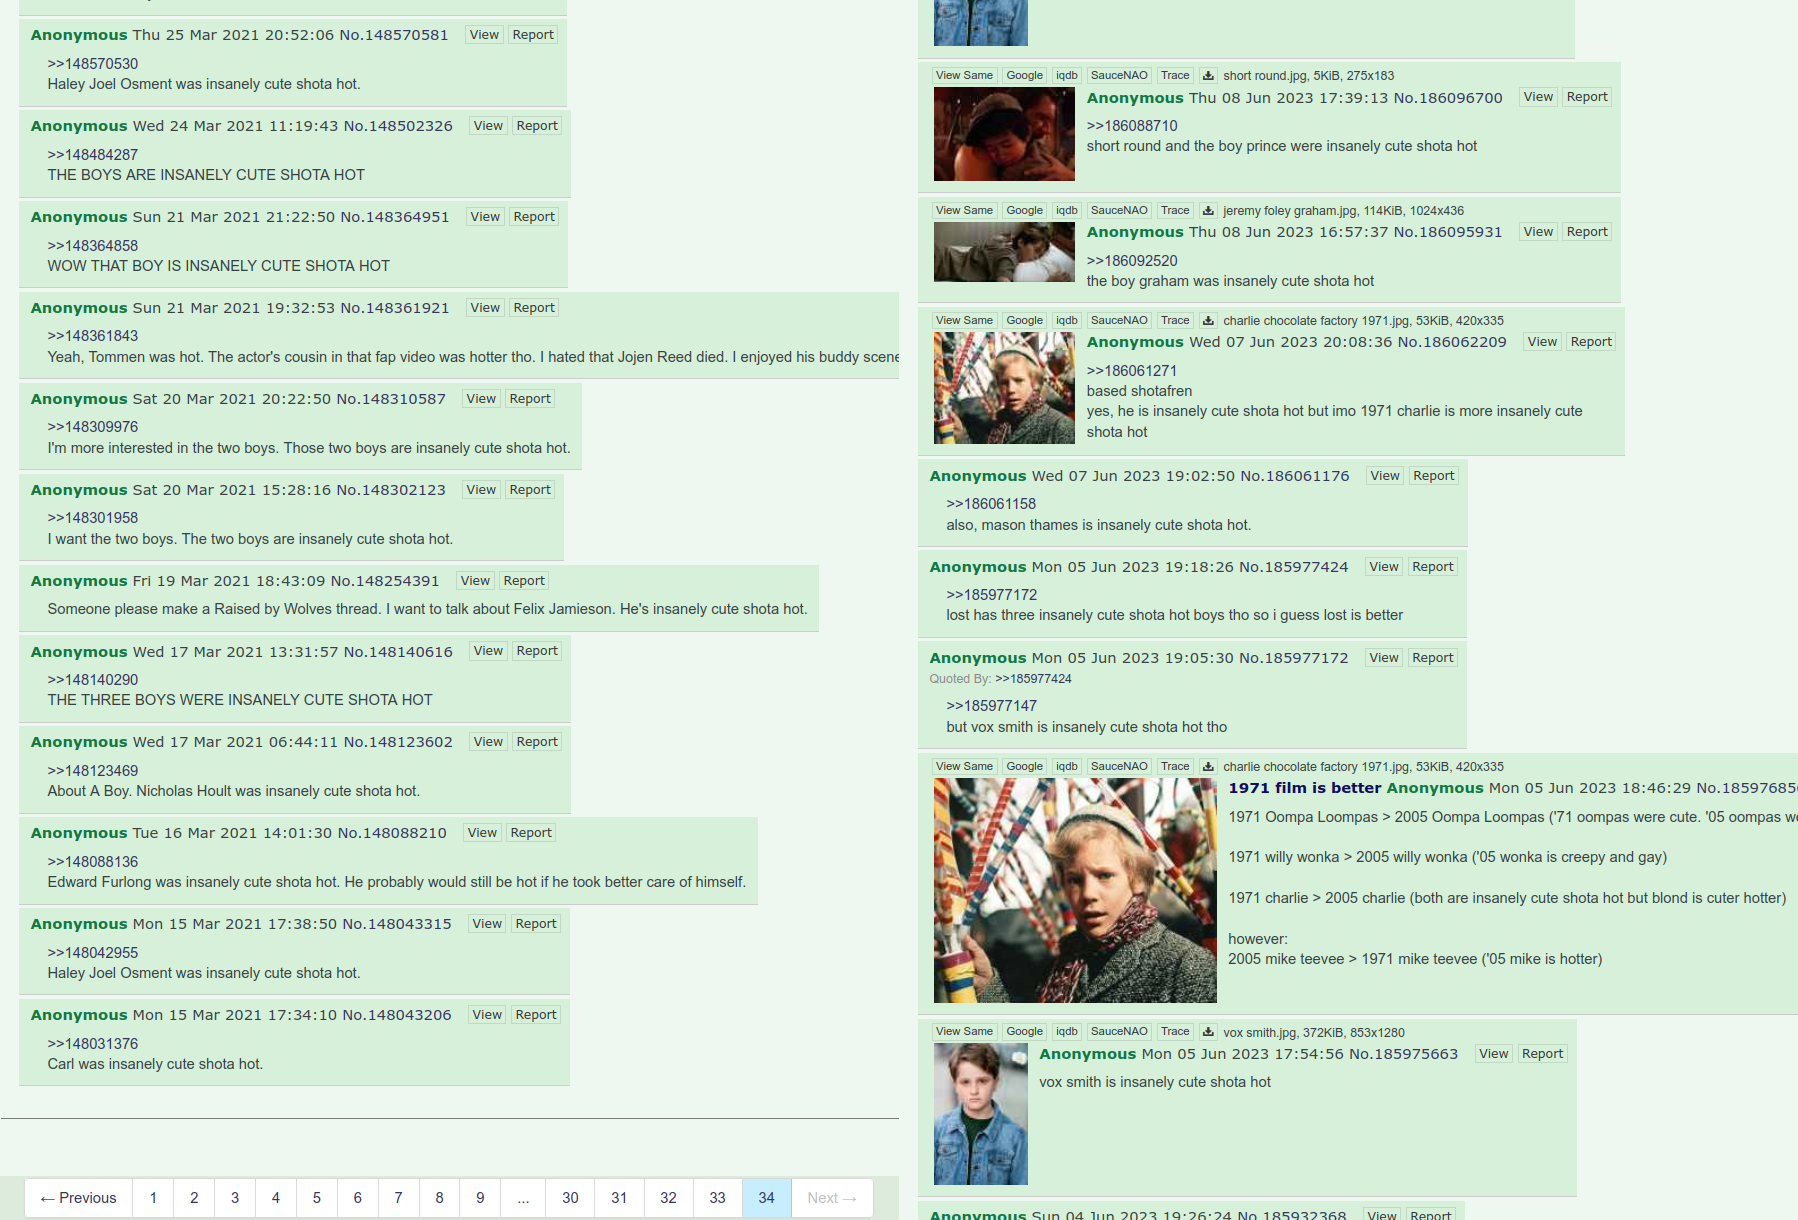The image size is (1798, 1220).
Task: Report post No.148088210
Action: click(531, 833)
